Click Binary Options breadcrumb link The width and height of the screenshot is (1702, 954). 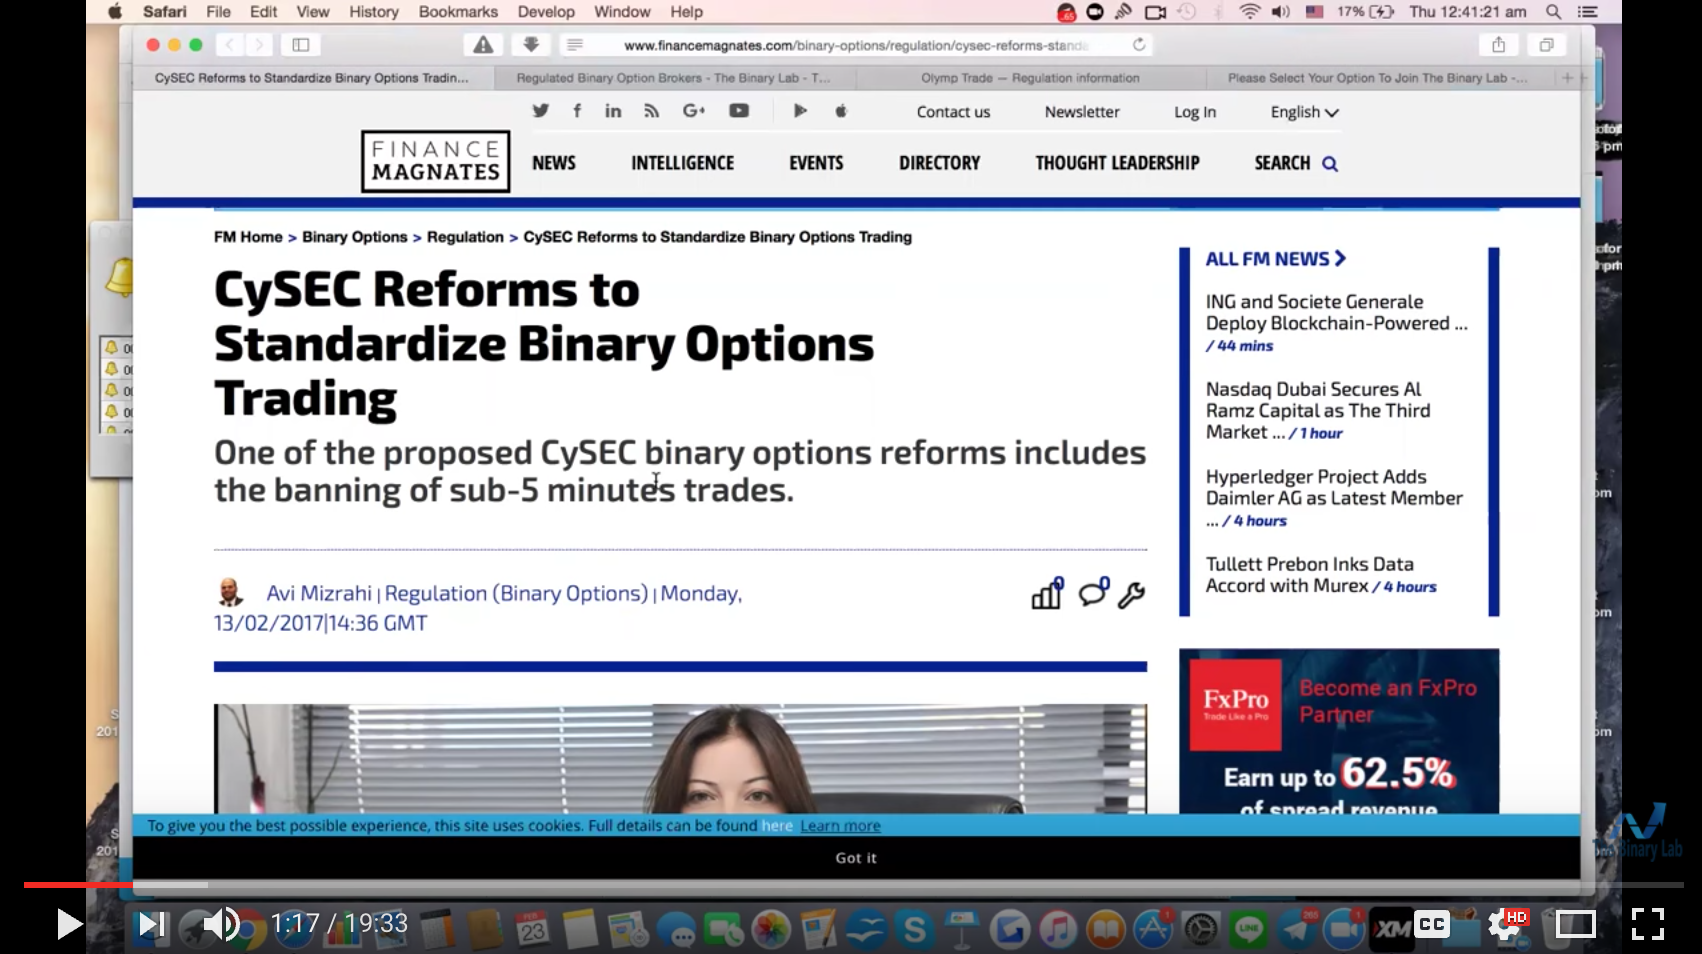click(x=355, y=237)
